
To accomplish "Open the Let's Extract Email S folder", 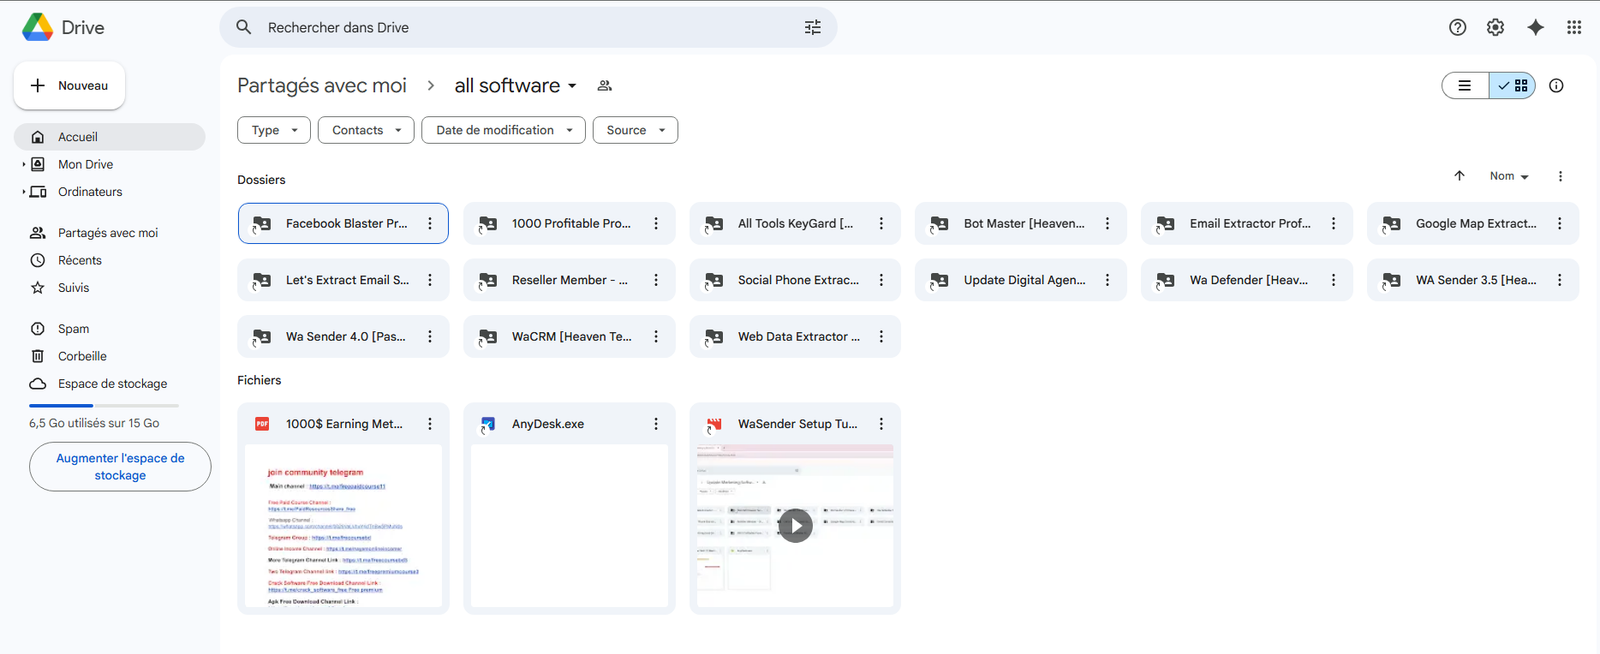I will tap(343, 280).
